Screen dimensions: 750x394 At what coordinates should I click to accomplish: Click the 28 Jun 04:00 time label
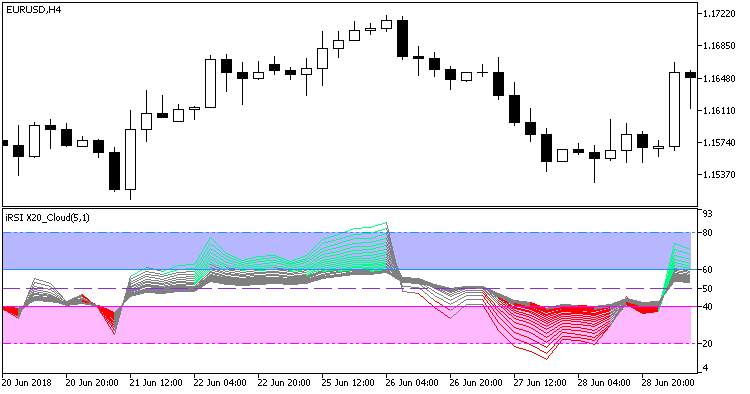click(604, 383)
